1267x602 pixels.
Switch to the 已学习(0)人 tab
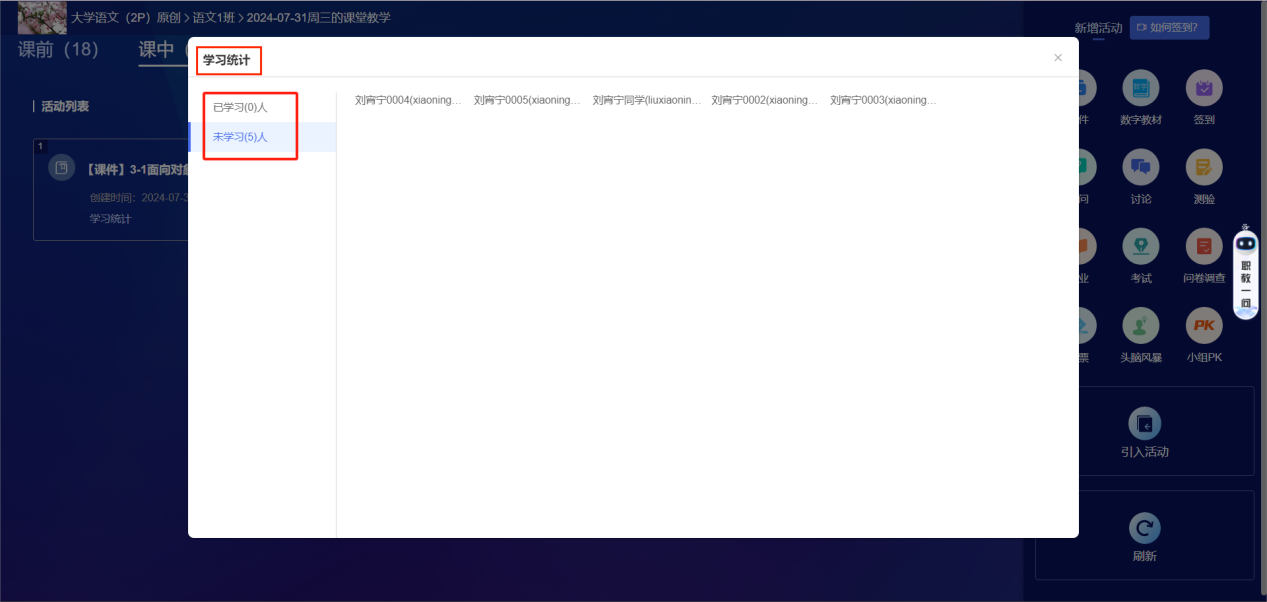point(240,107)
